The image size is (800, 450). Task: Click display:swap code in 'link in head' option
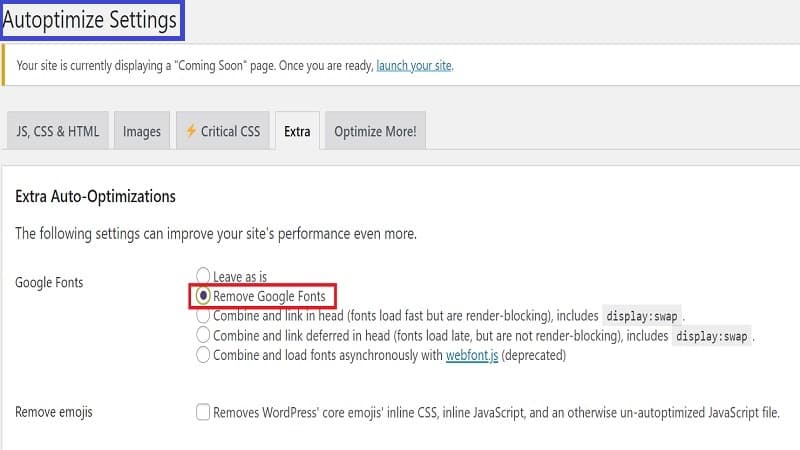point(643,316)
